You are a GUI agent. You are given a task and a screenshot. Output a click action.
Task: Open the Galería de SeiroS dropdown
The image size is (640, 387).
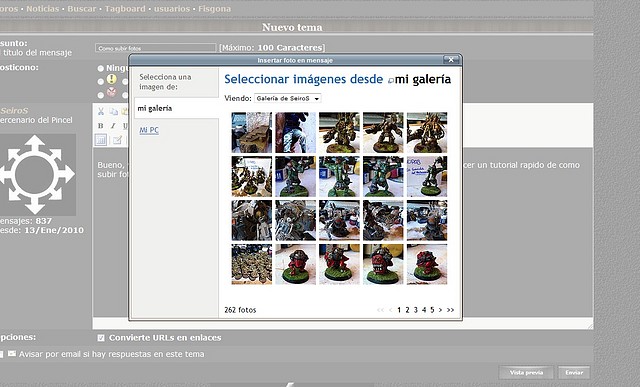[288, 98]
